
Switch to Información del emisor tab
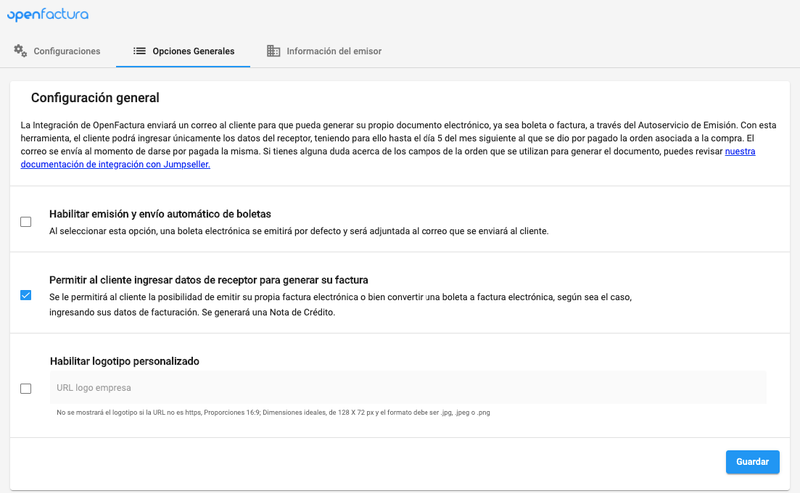click(324, 51)
